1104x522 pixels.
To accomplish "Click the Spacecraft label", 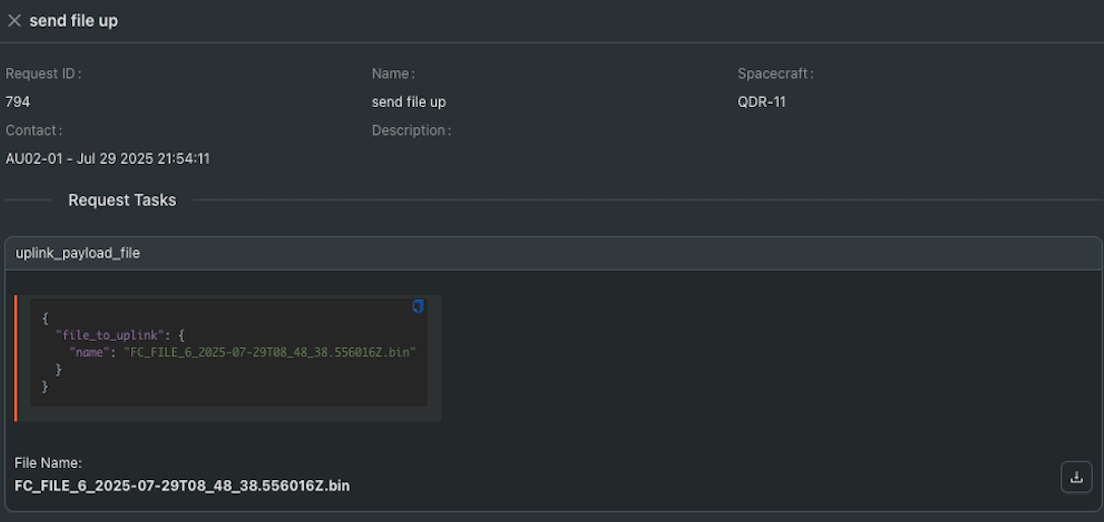I will pos(776,73).
